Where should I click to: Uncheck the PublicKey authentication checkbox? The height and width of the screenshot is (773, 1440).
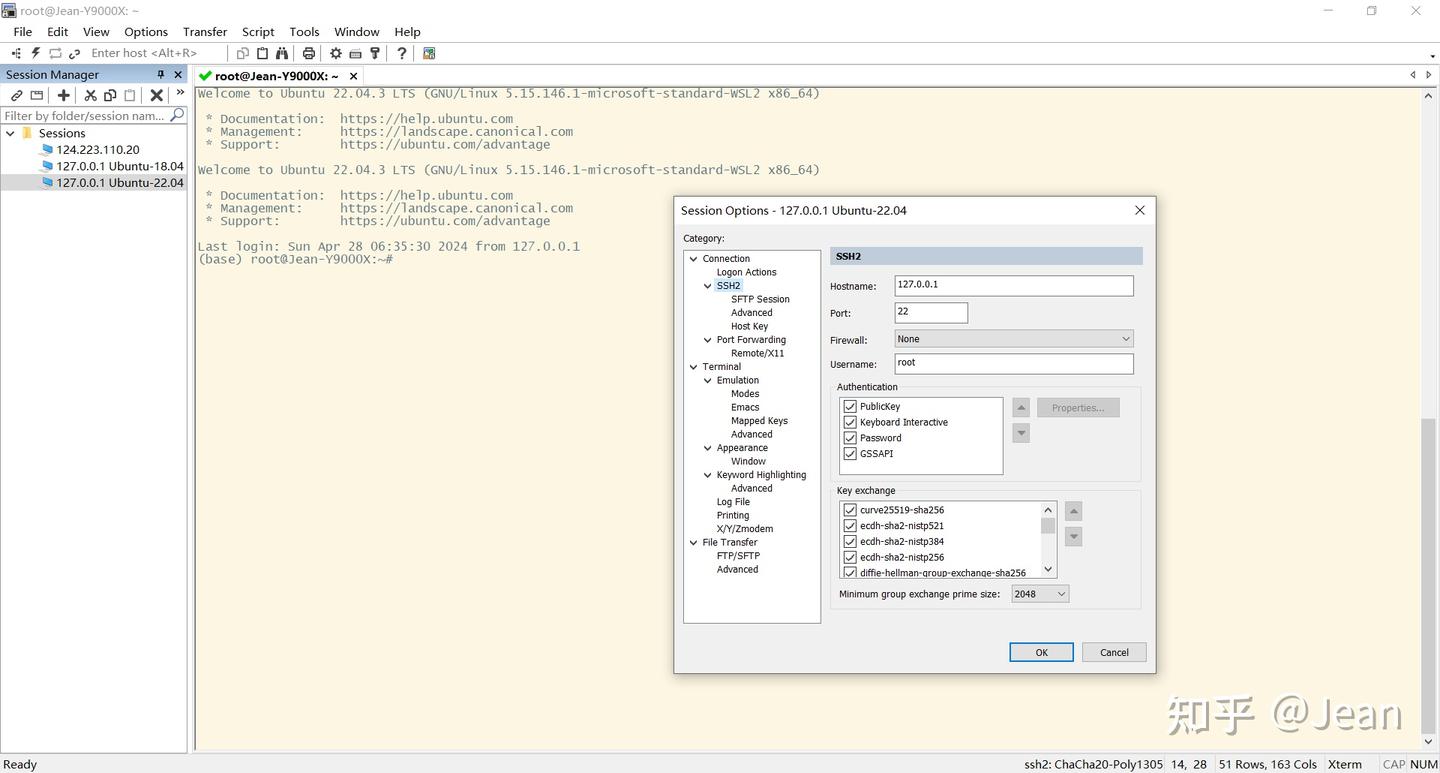[x=850, y=406]
